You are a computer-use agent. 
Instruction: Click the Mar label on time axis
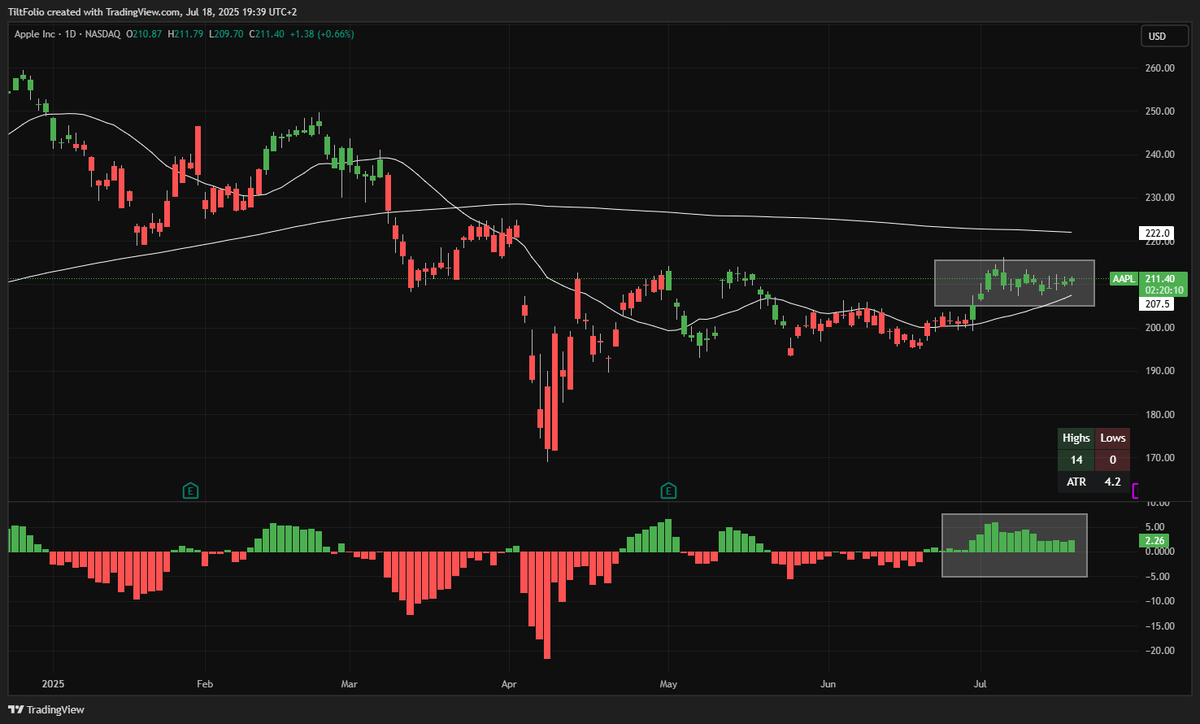(x=349, y=685)
